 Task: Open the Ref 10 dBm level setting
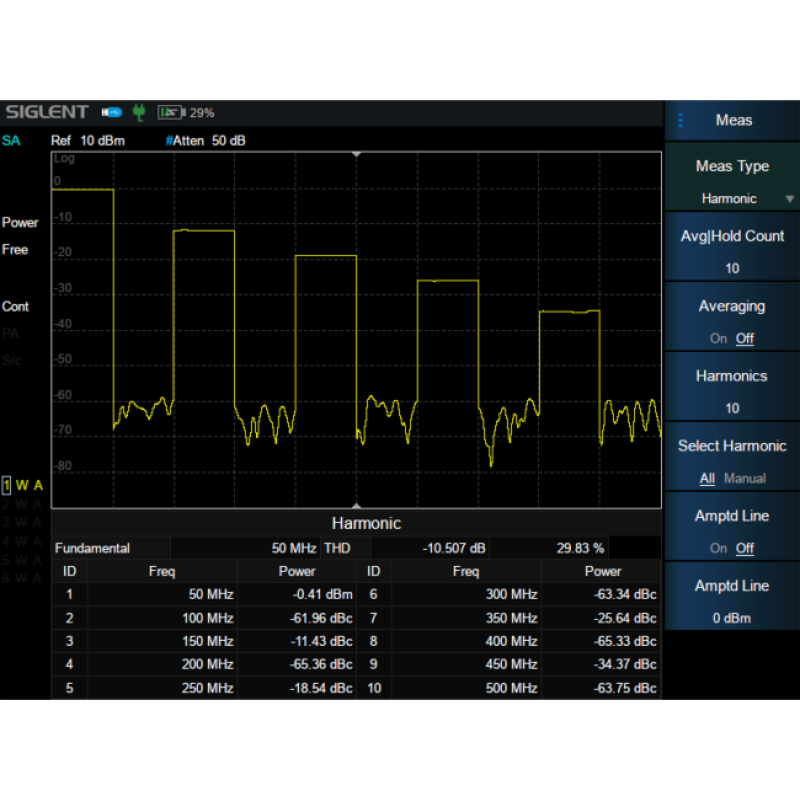tap(88, 141)
